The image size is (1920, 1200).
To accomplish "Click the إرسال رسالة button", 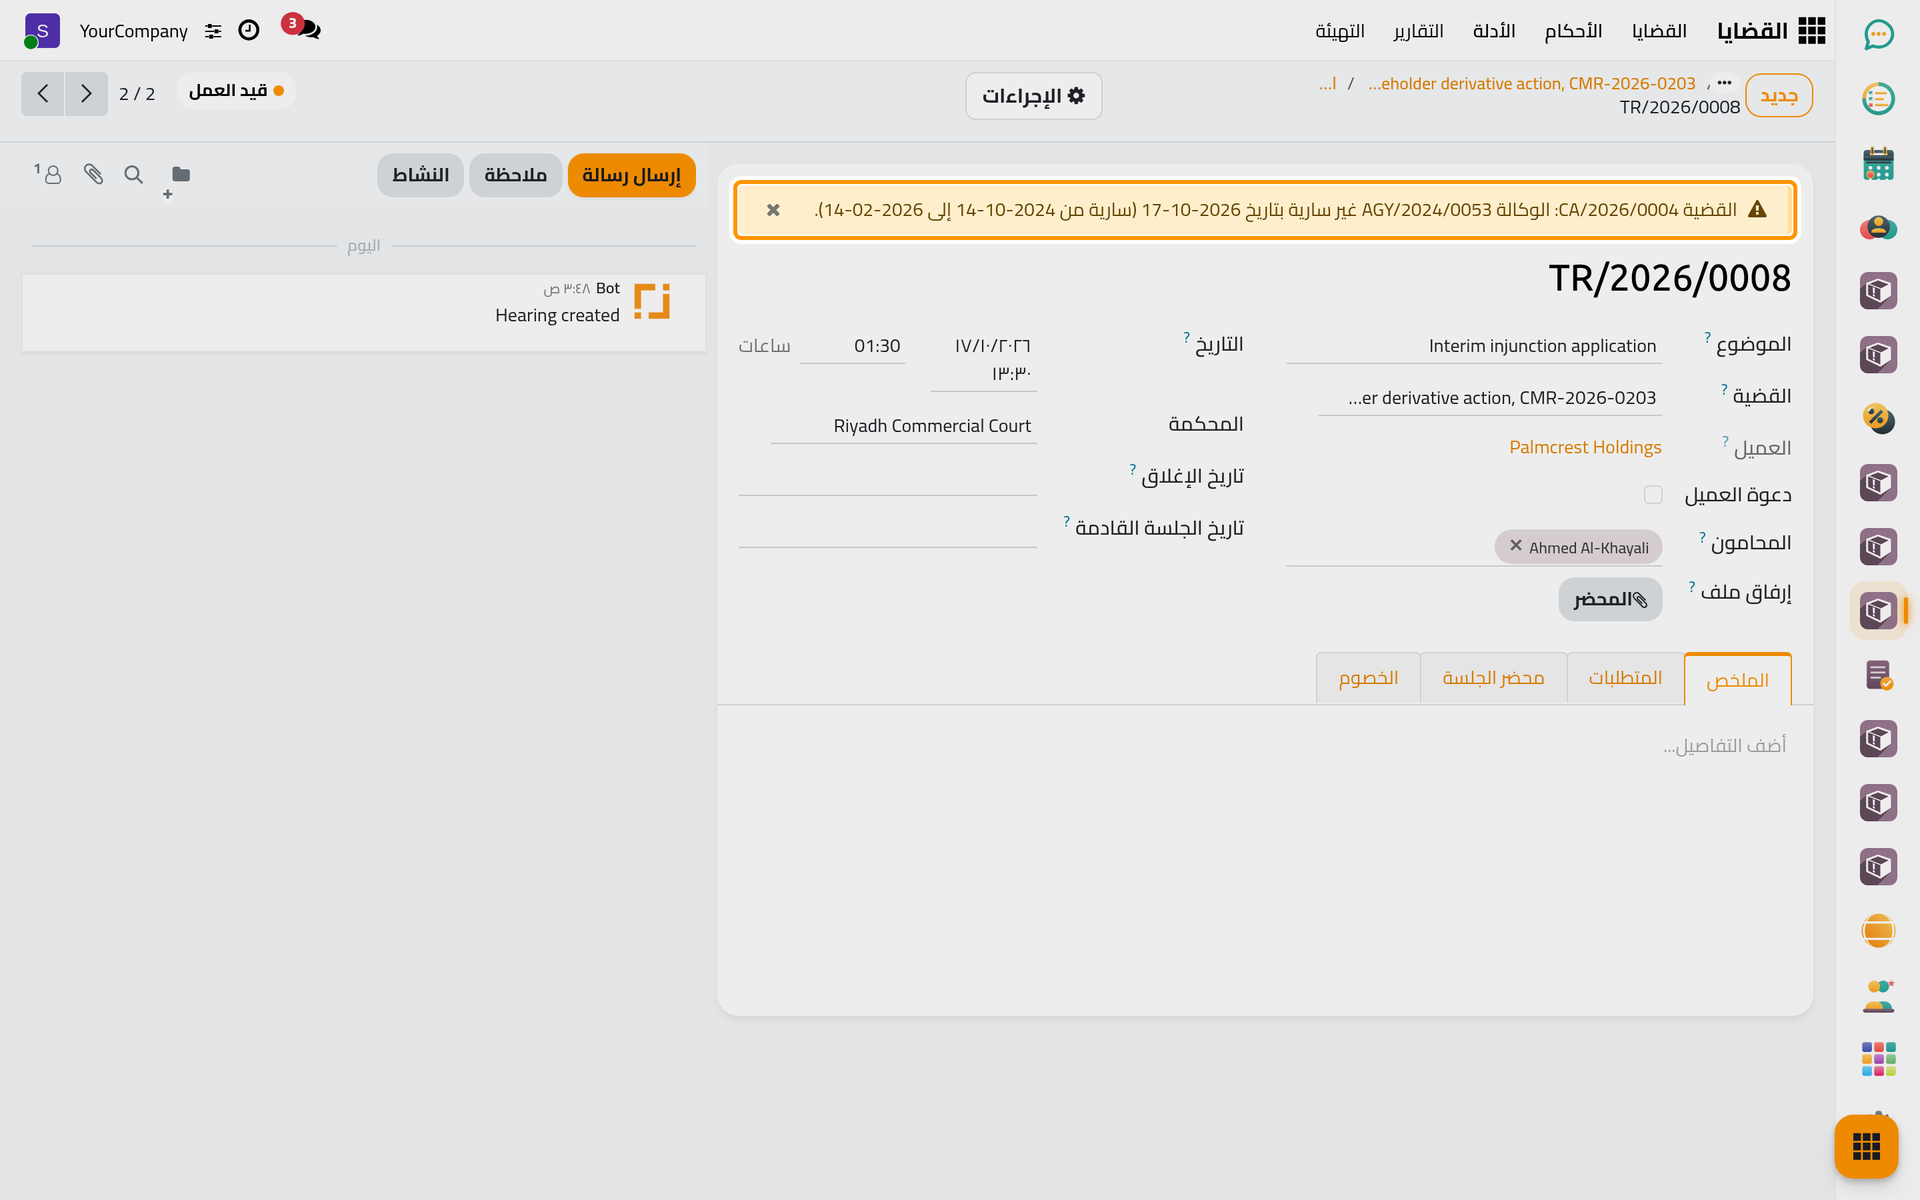I will point(631,175).
